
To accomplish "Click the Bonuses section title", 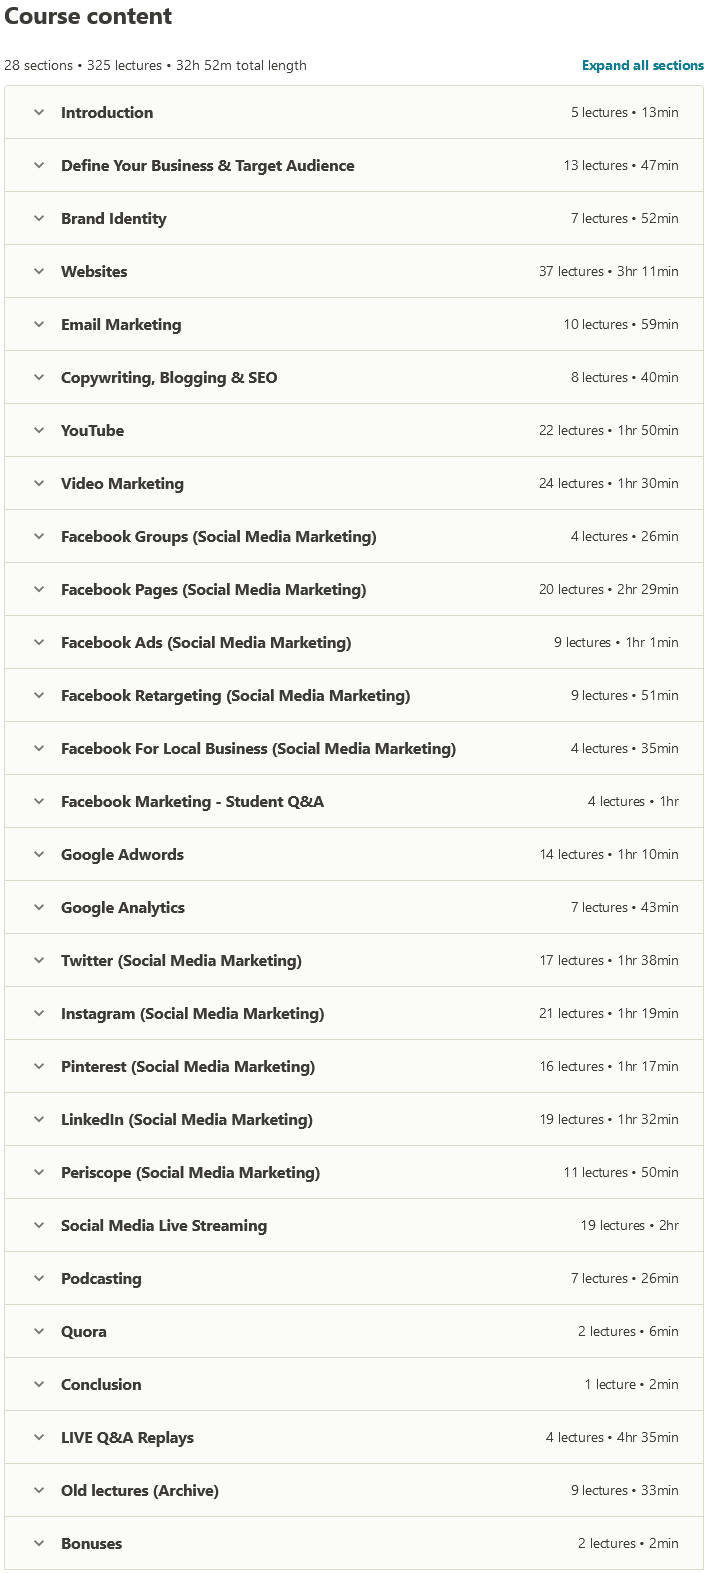I will point(91,1544).
